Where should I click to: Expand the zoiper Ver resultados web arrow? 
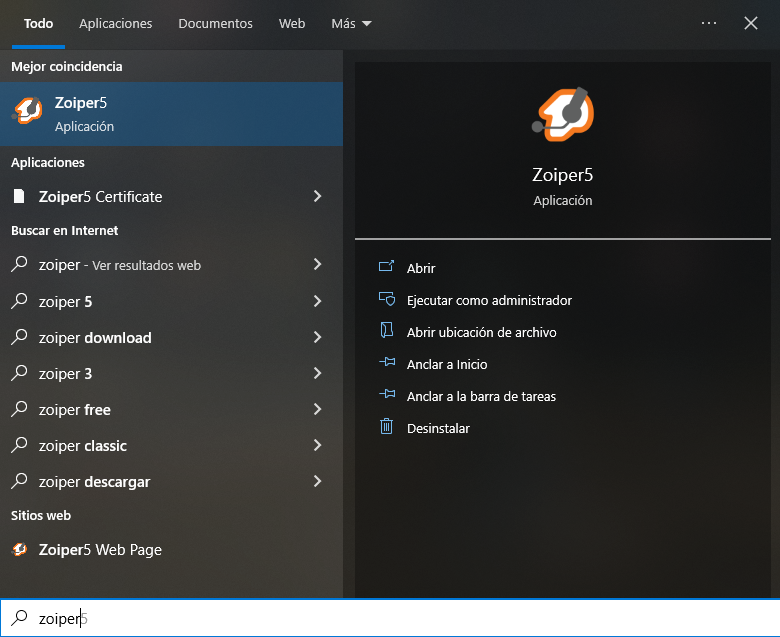coord(317,265)
